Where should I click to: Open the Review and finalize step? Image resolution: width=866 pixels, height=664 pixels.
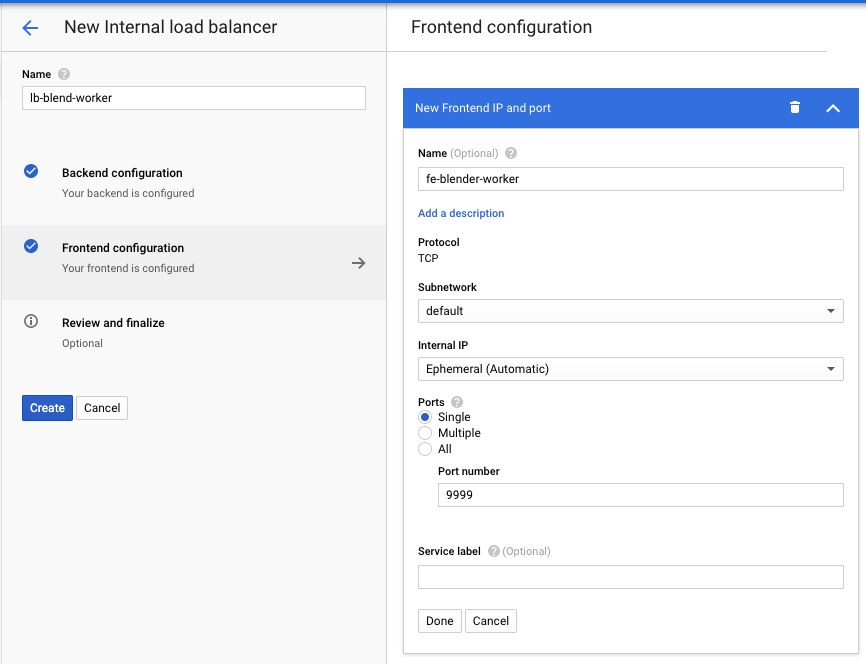pyautogui.click(x=193, y=333)
